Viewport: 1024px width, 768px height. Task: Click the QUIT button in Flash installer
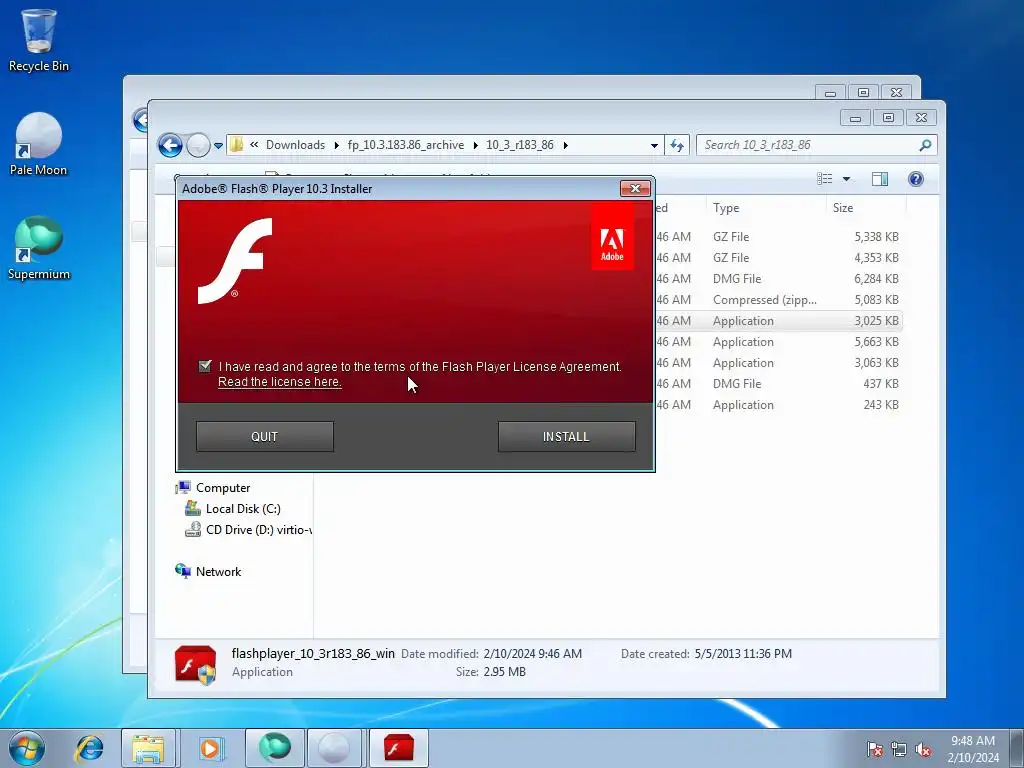pyautogui.click(x=264, y=436)
